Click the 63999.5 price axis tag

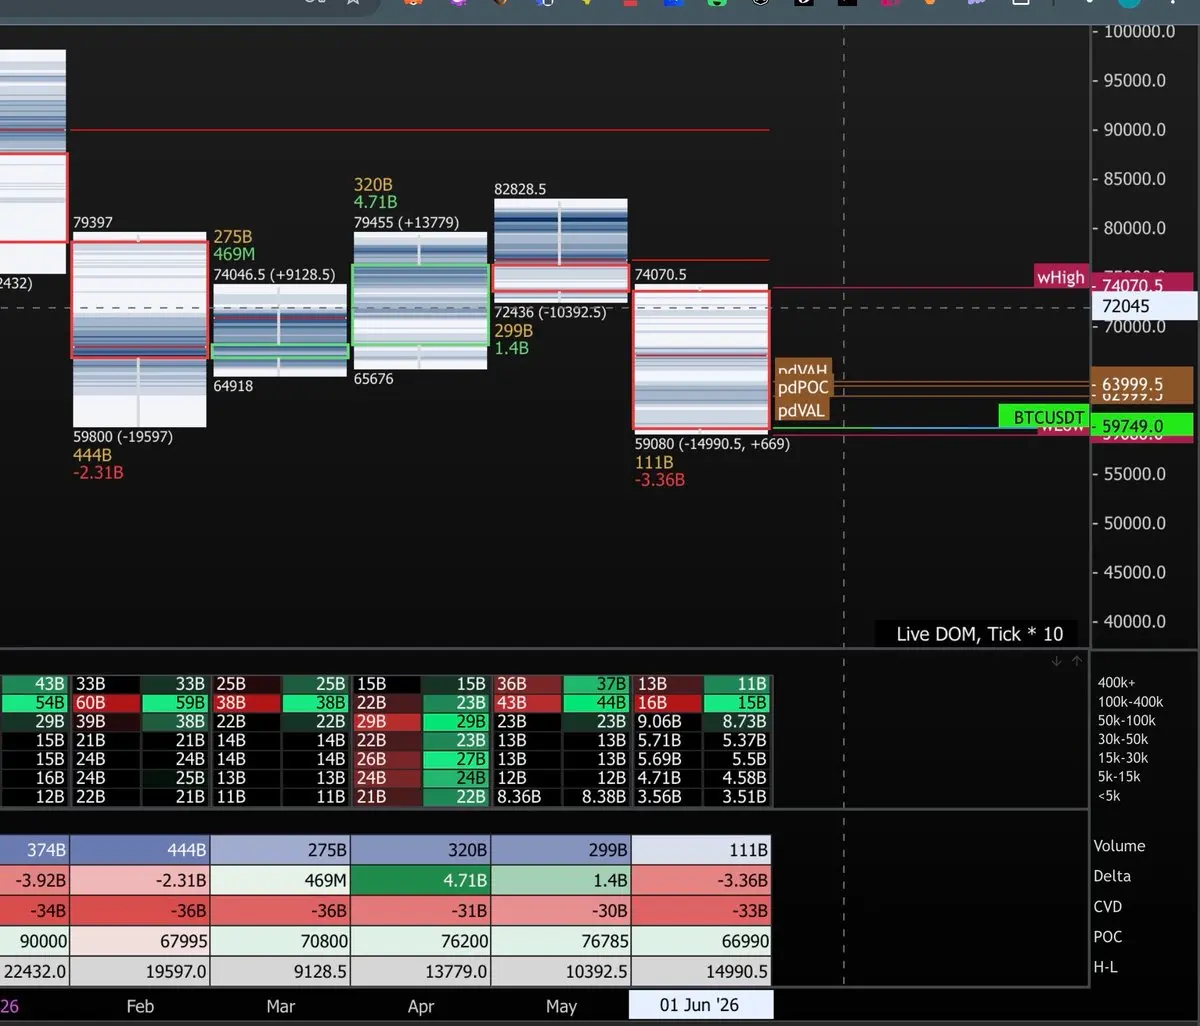[x=1141, y=384]
